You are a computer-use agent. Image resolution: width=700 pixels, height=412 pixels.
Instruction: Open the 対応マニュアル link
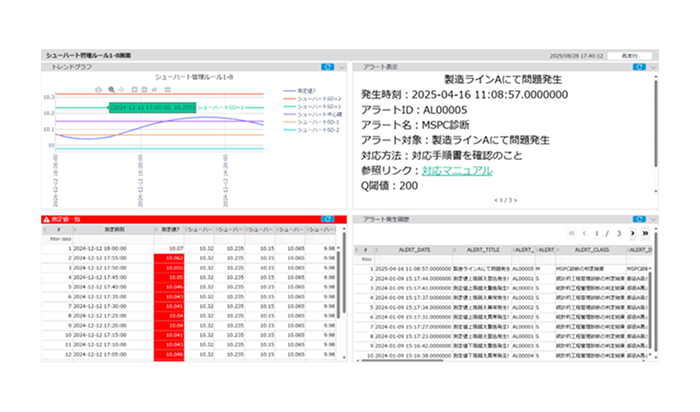point(457,171)
